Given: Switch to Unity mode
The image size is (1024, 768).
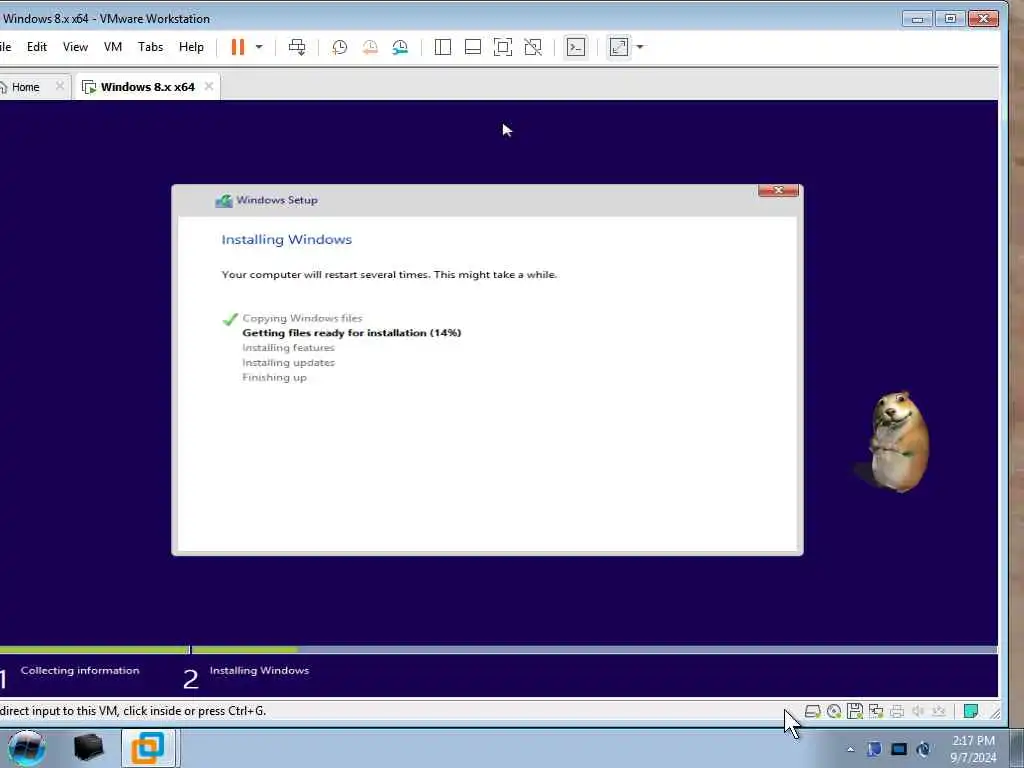Looking at the screenshot, I should pyautogui.click(x=533, y=47).
